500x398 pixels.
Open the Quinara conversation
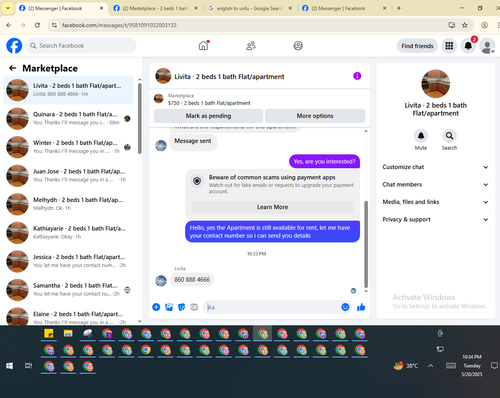click(68, 118)
